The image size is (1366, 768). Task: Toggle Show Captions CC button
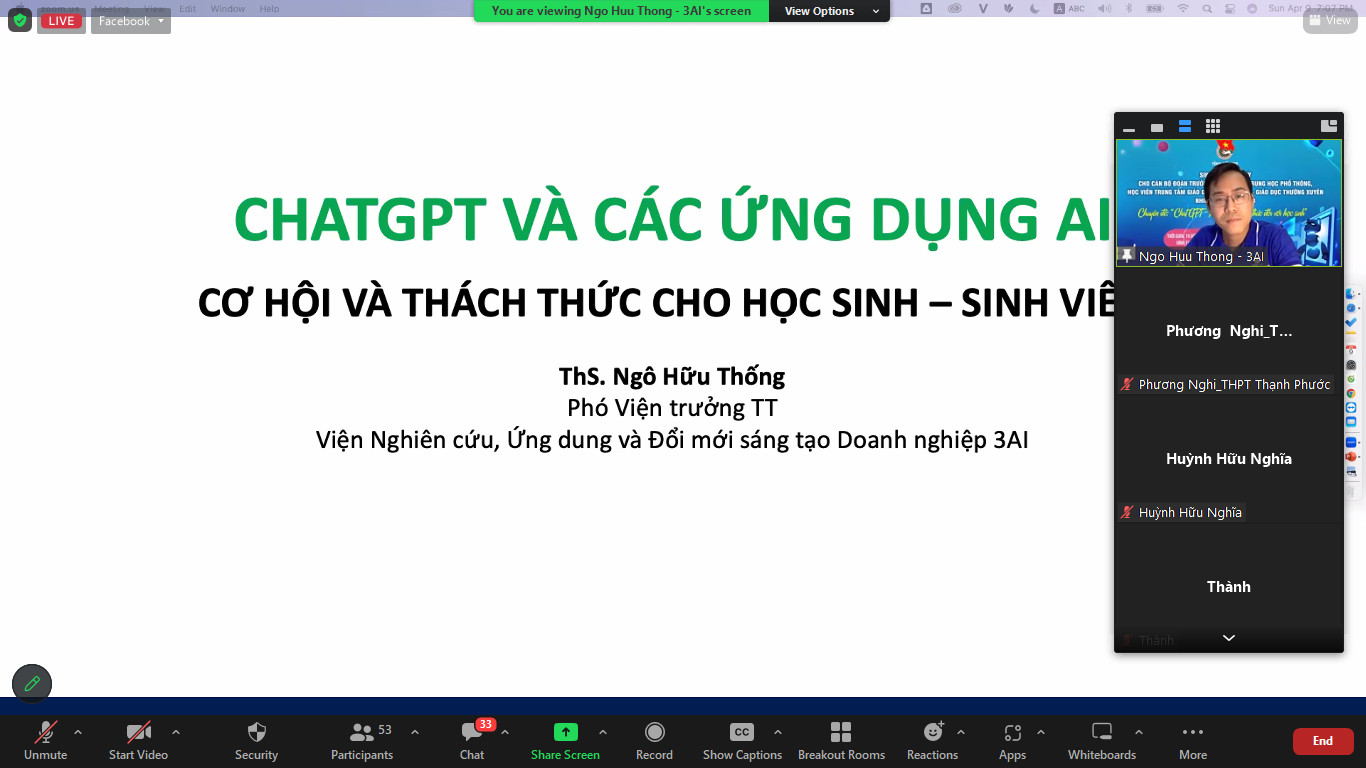[742, 739]
